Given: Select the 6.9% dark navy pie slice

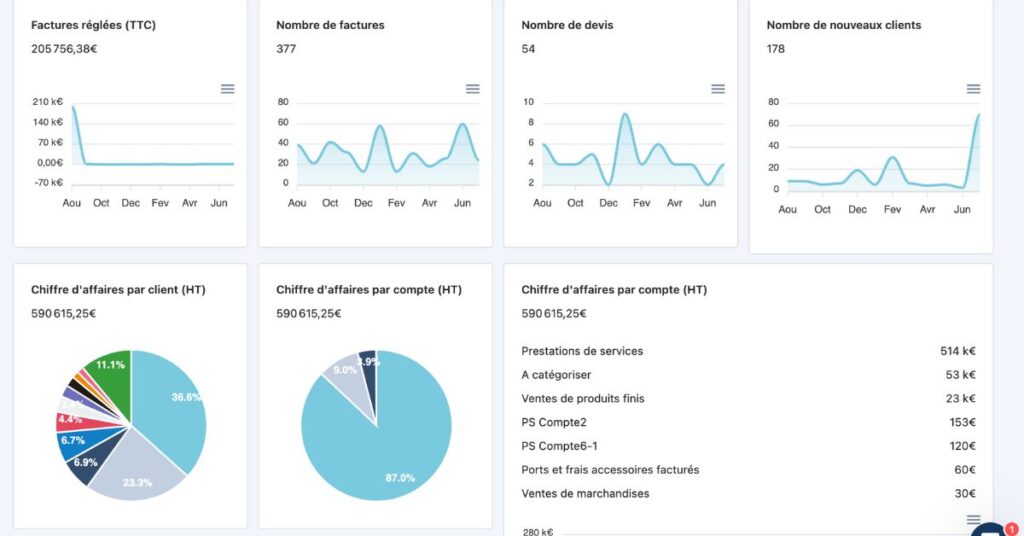Looking at the screenshot, I should coord(88,462).
